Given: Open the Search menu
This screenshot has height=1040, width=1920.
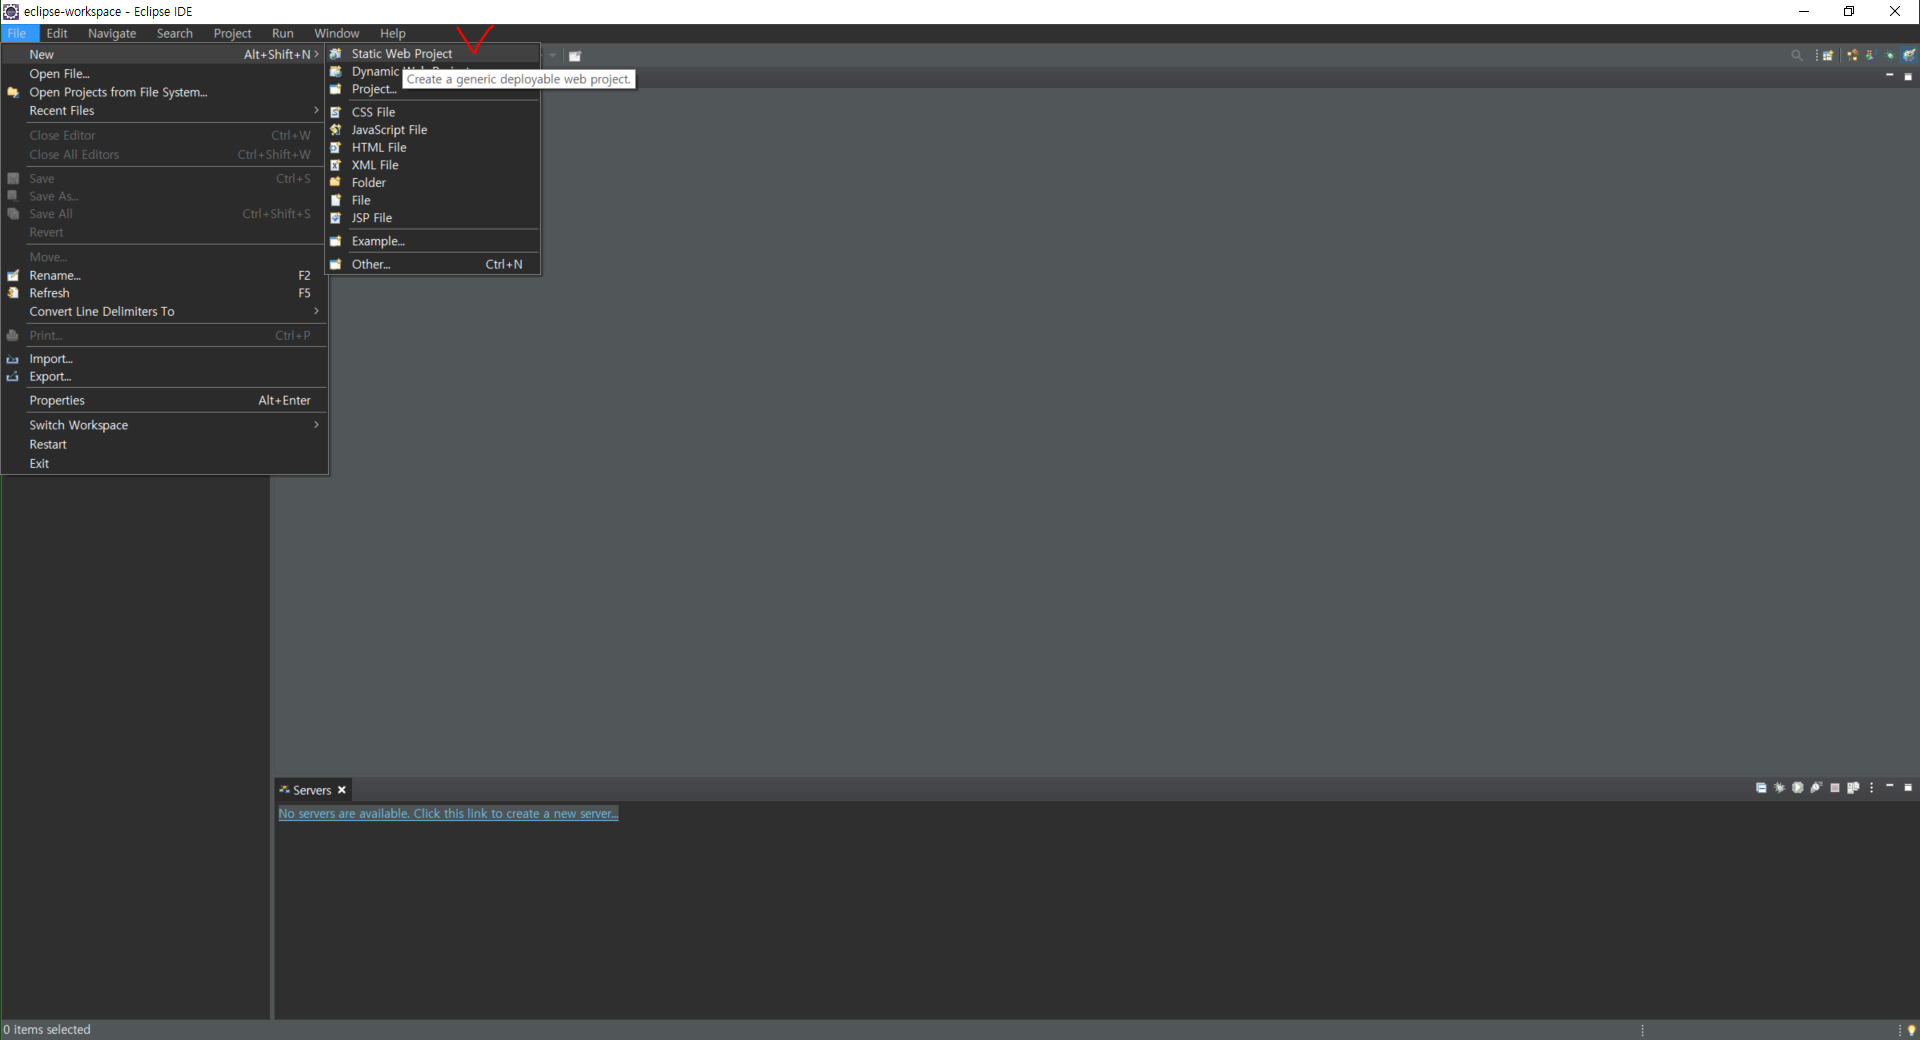Looking at the screenshot, I should point(175,33).
